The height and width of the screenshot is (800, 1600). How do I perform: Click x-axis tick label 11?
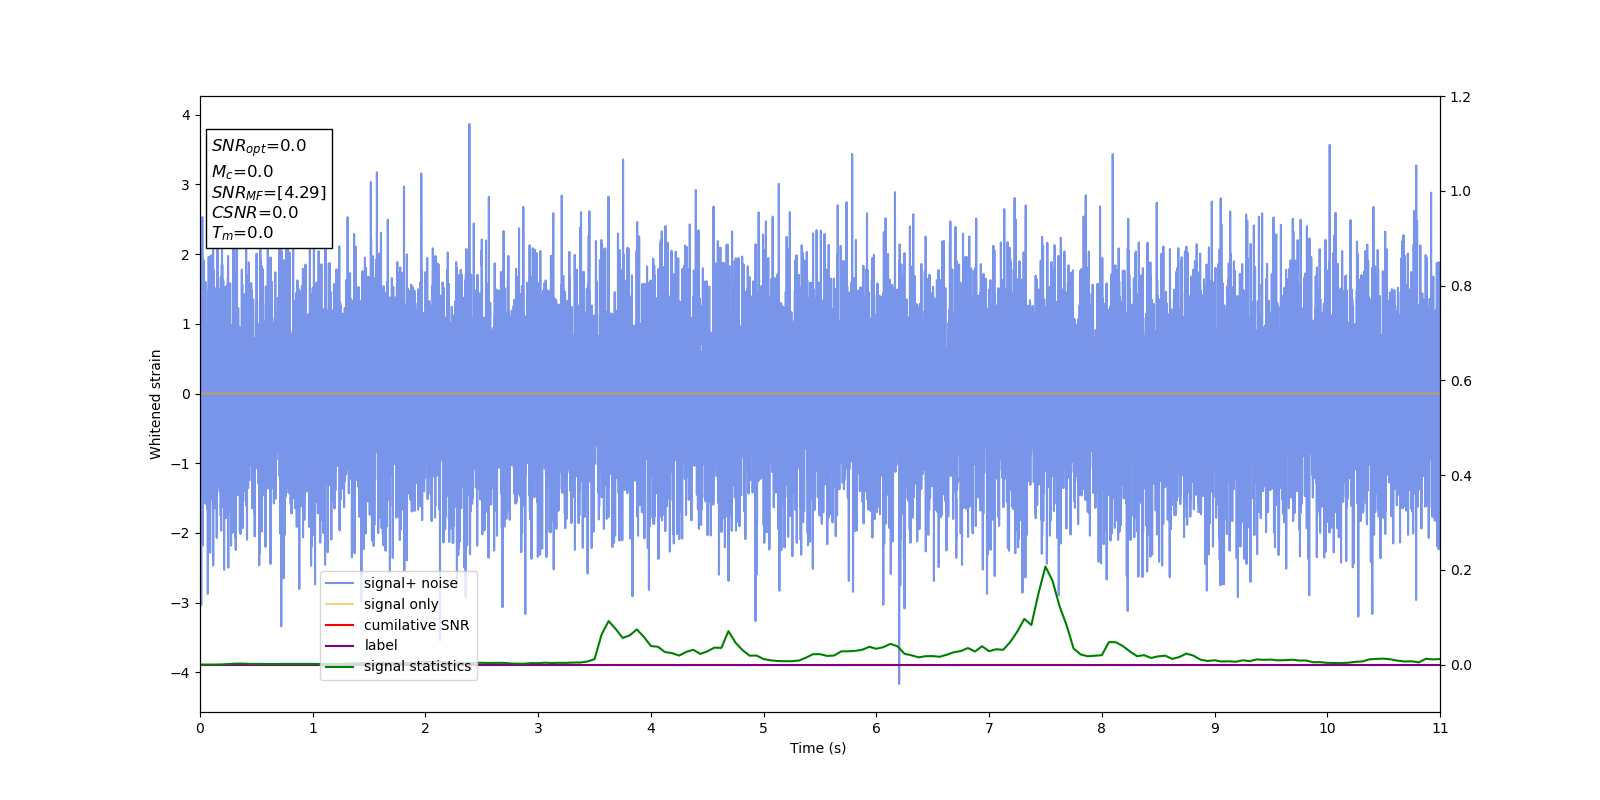click(1440, 728)
